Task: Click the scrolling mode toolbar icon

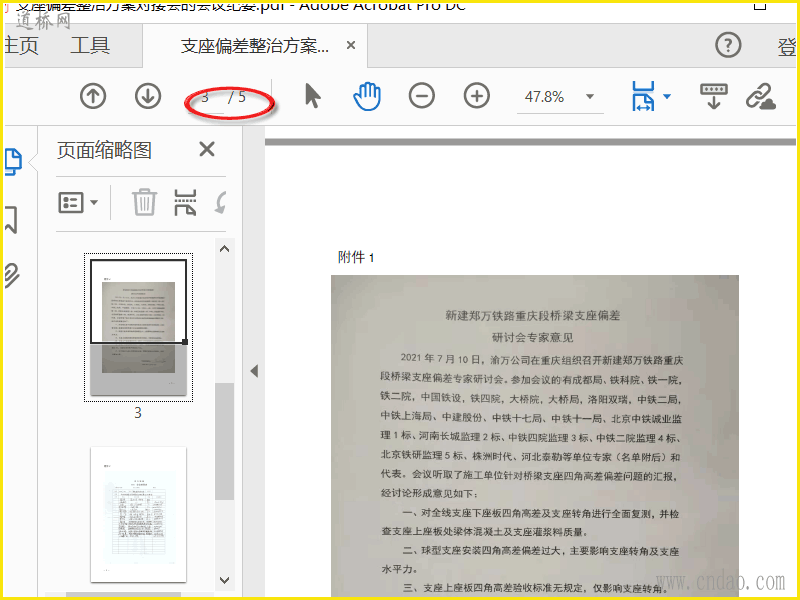Action: (x=713, y=96)
